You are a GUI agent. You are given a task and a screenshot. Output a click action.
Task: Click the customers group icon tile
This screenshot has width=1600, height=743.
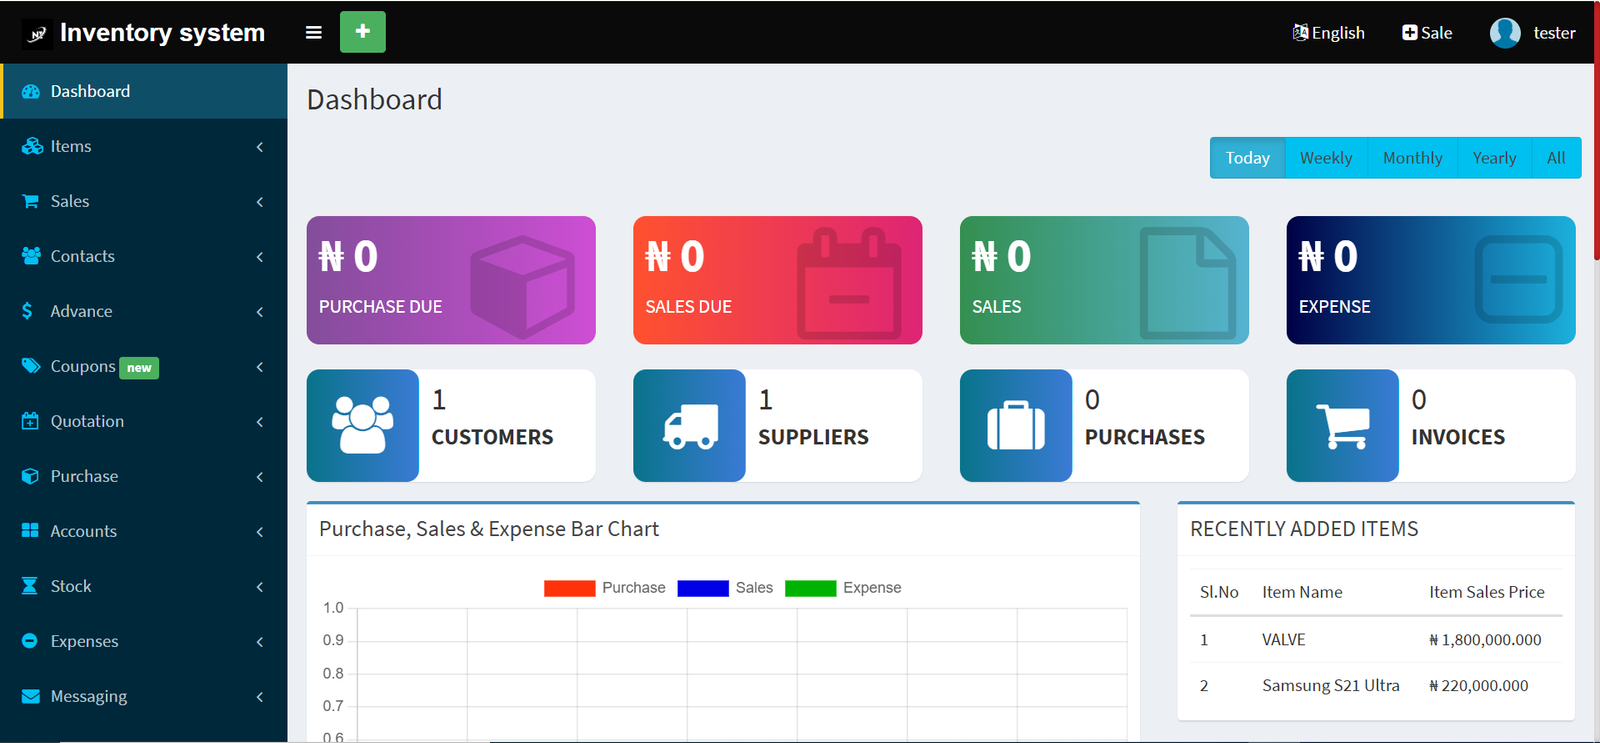[x=362, y=426]
